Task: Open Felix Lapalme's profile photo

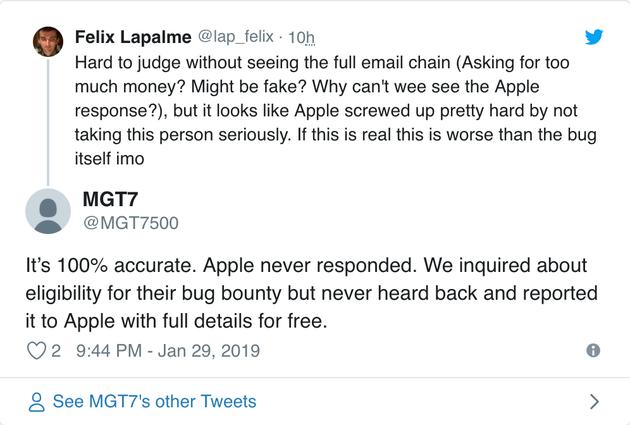Action: (48, 41)
